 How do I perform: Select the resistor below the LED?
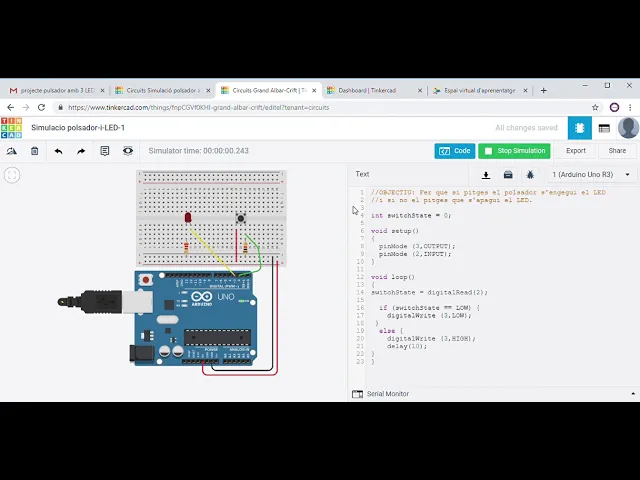(186, 247)
